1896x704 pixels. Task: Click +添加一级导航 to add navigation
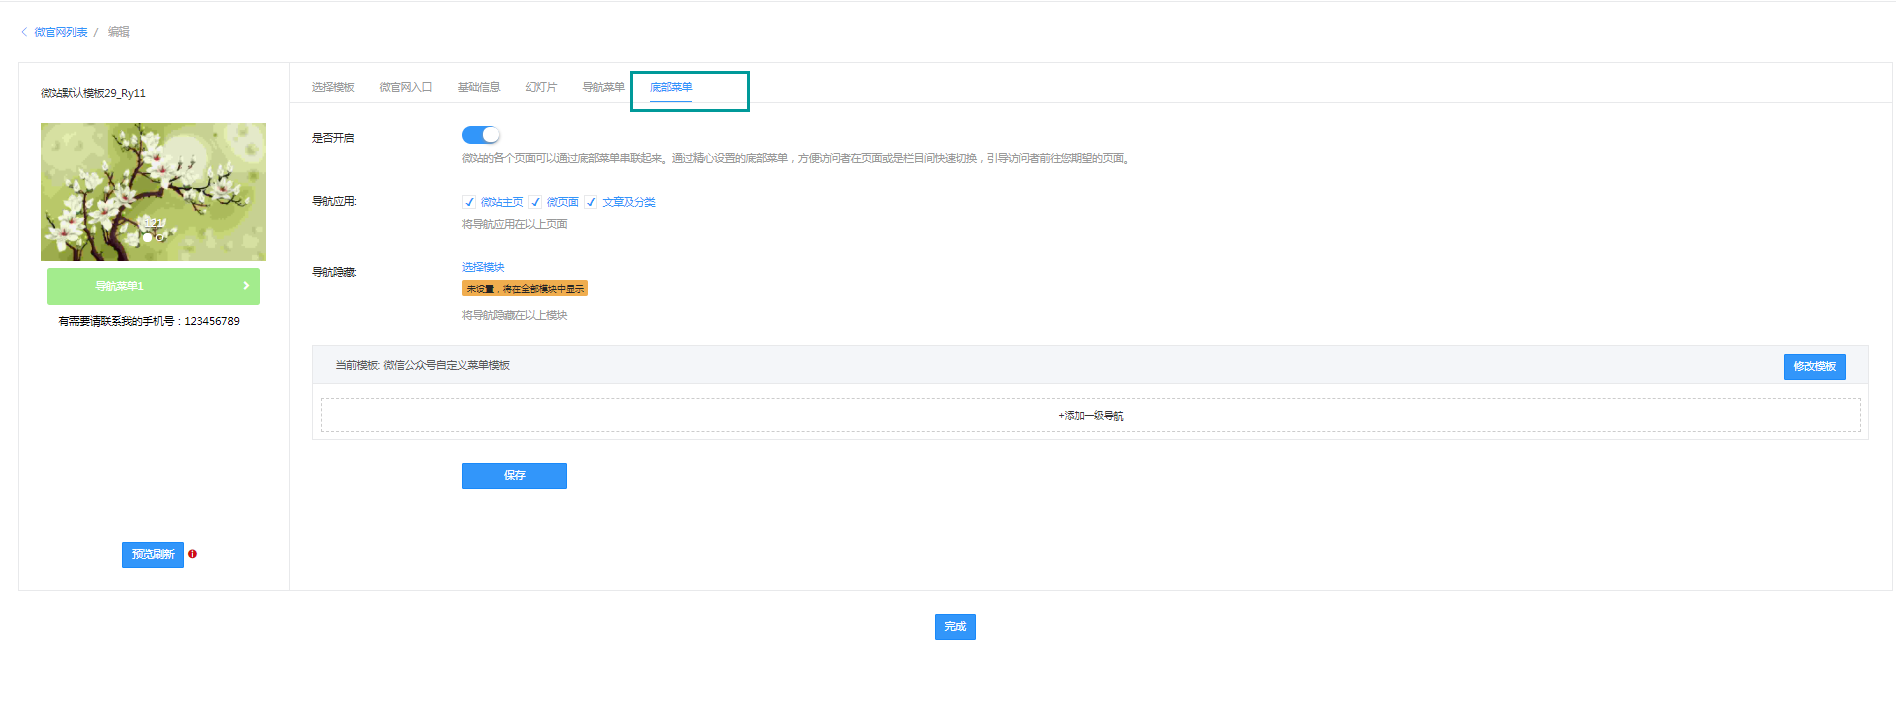pos(1090,416)
